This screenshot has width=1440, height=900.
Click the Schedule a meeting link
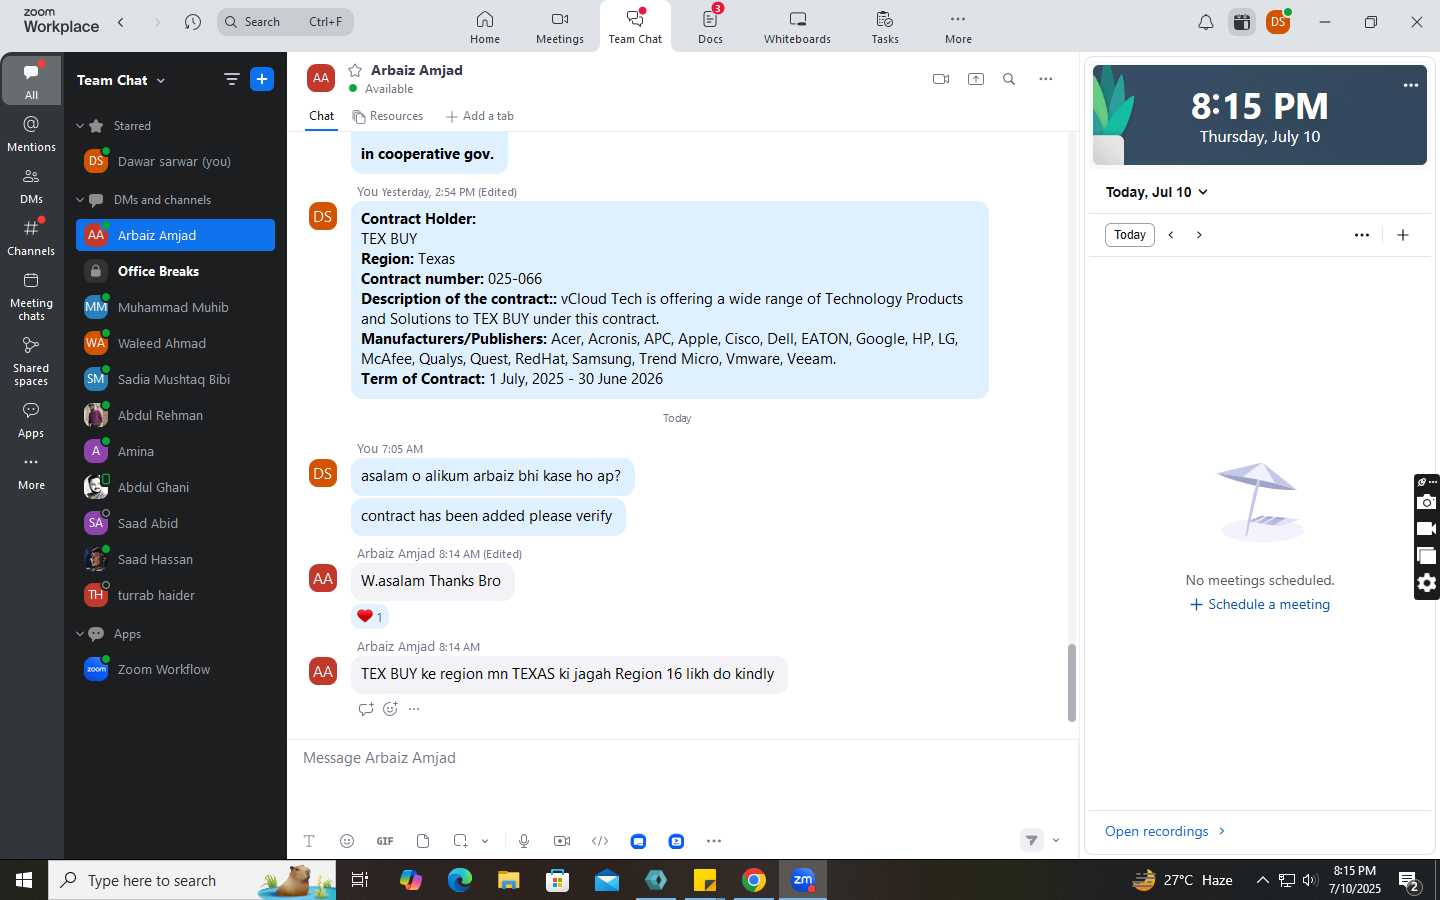click(1260, 605)
